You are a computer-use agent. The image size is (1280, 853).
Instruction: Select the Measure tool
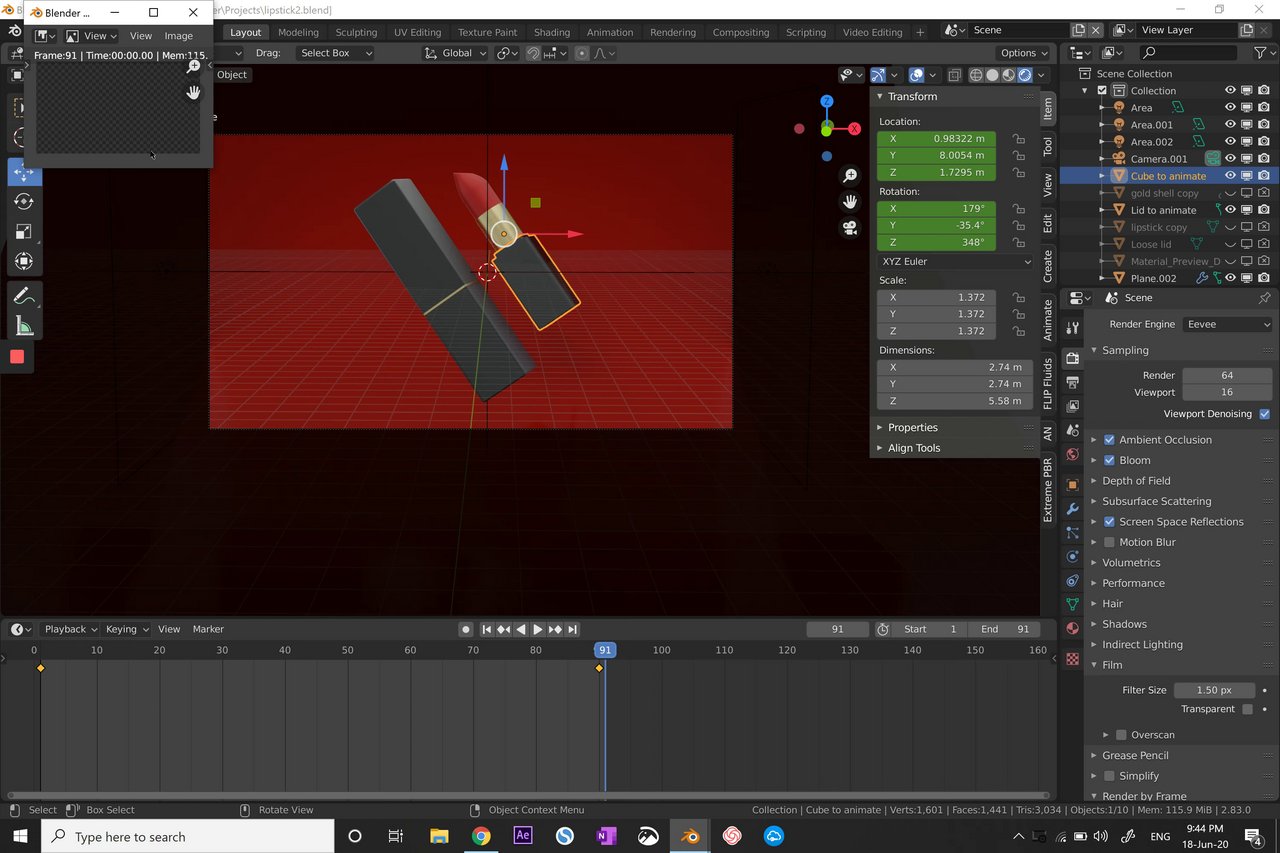[x=24, y=326]
